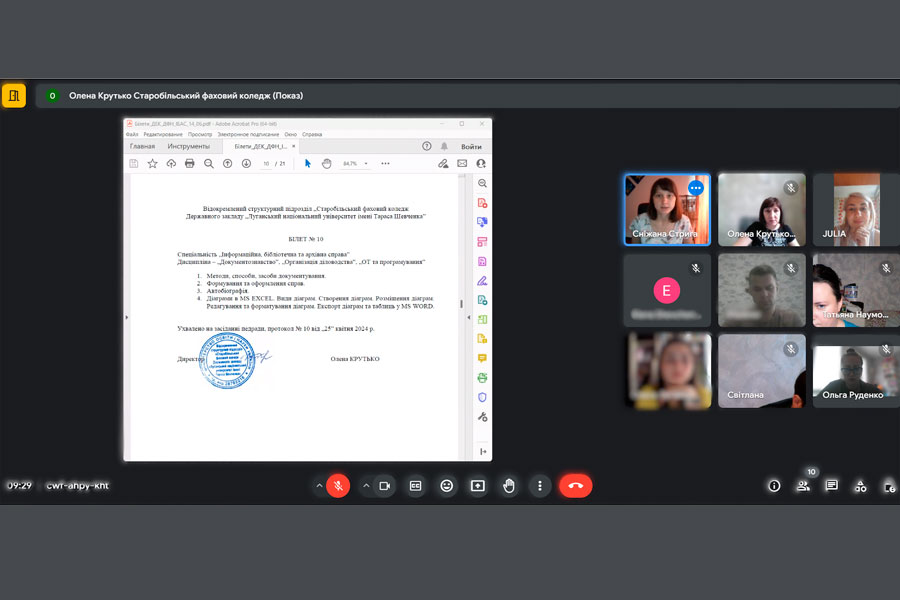The image size is (900, 600).
Task: Select Світлана participant video tile
Action: [x=762, y=371]
